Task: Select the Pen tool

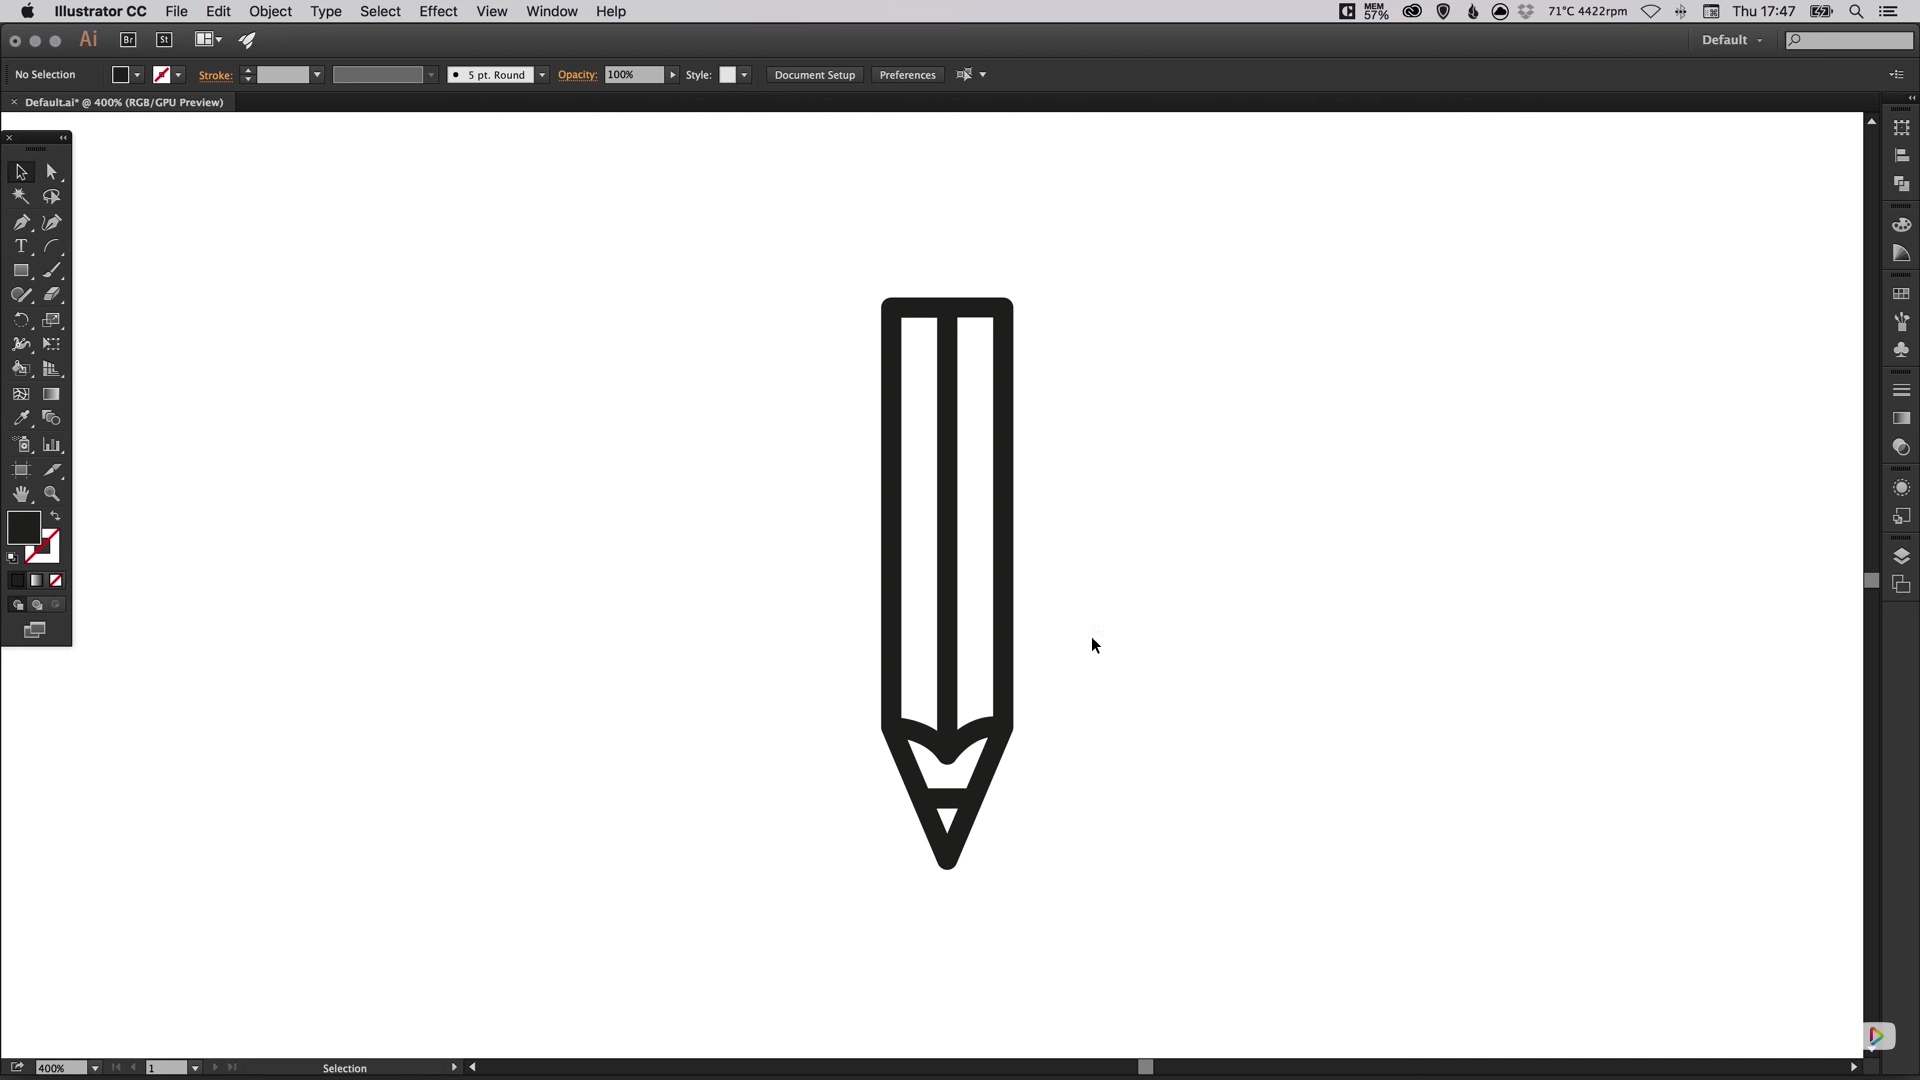Action: point(21,223)
